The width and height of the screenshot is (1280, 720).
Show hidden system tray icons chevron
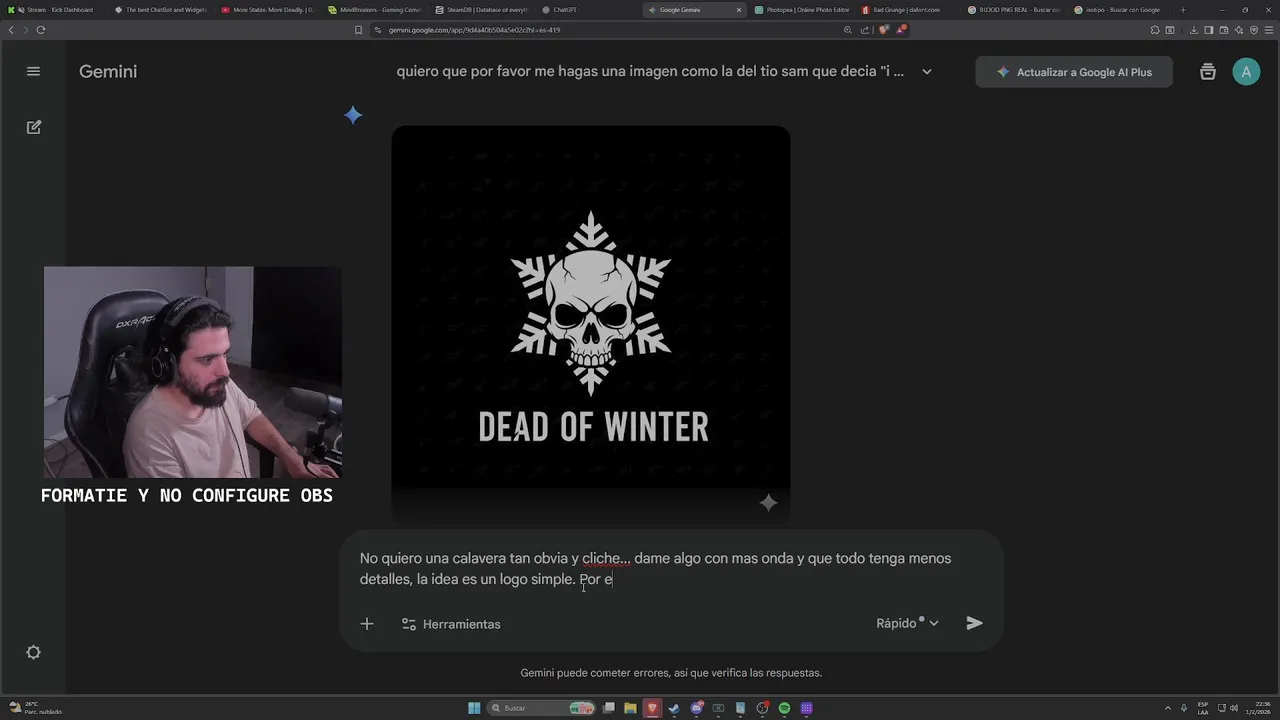pos(1167,708)
